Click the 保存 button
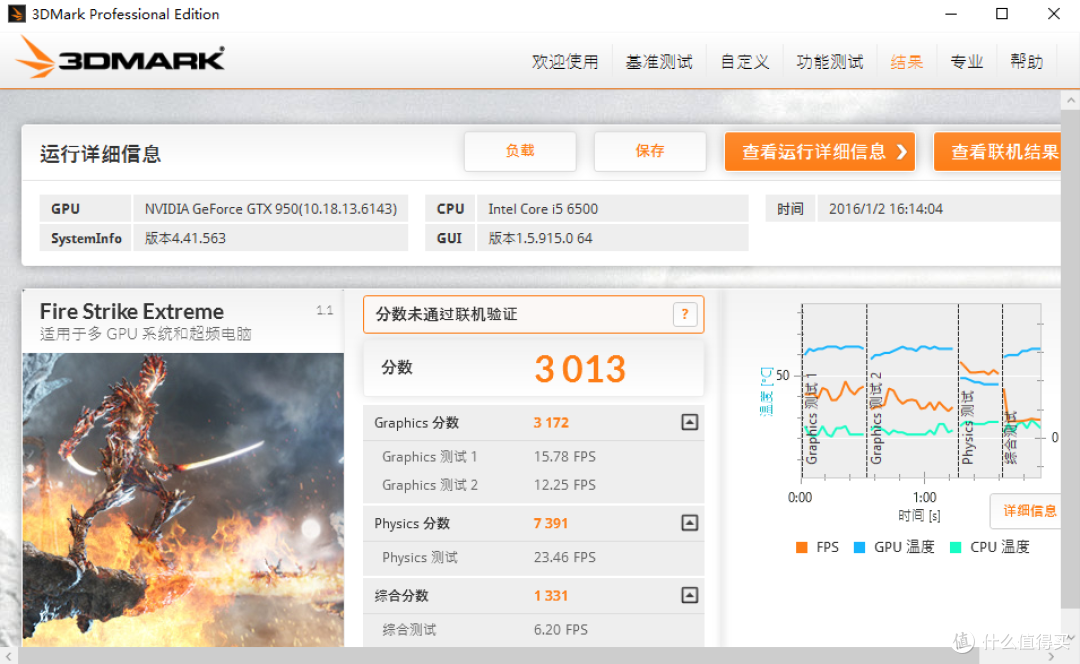 [650, 151]
